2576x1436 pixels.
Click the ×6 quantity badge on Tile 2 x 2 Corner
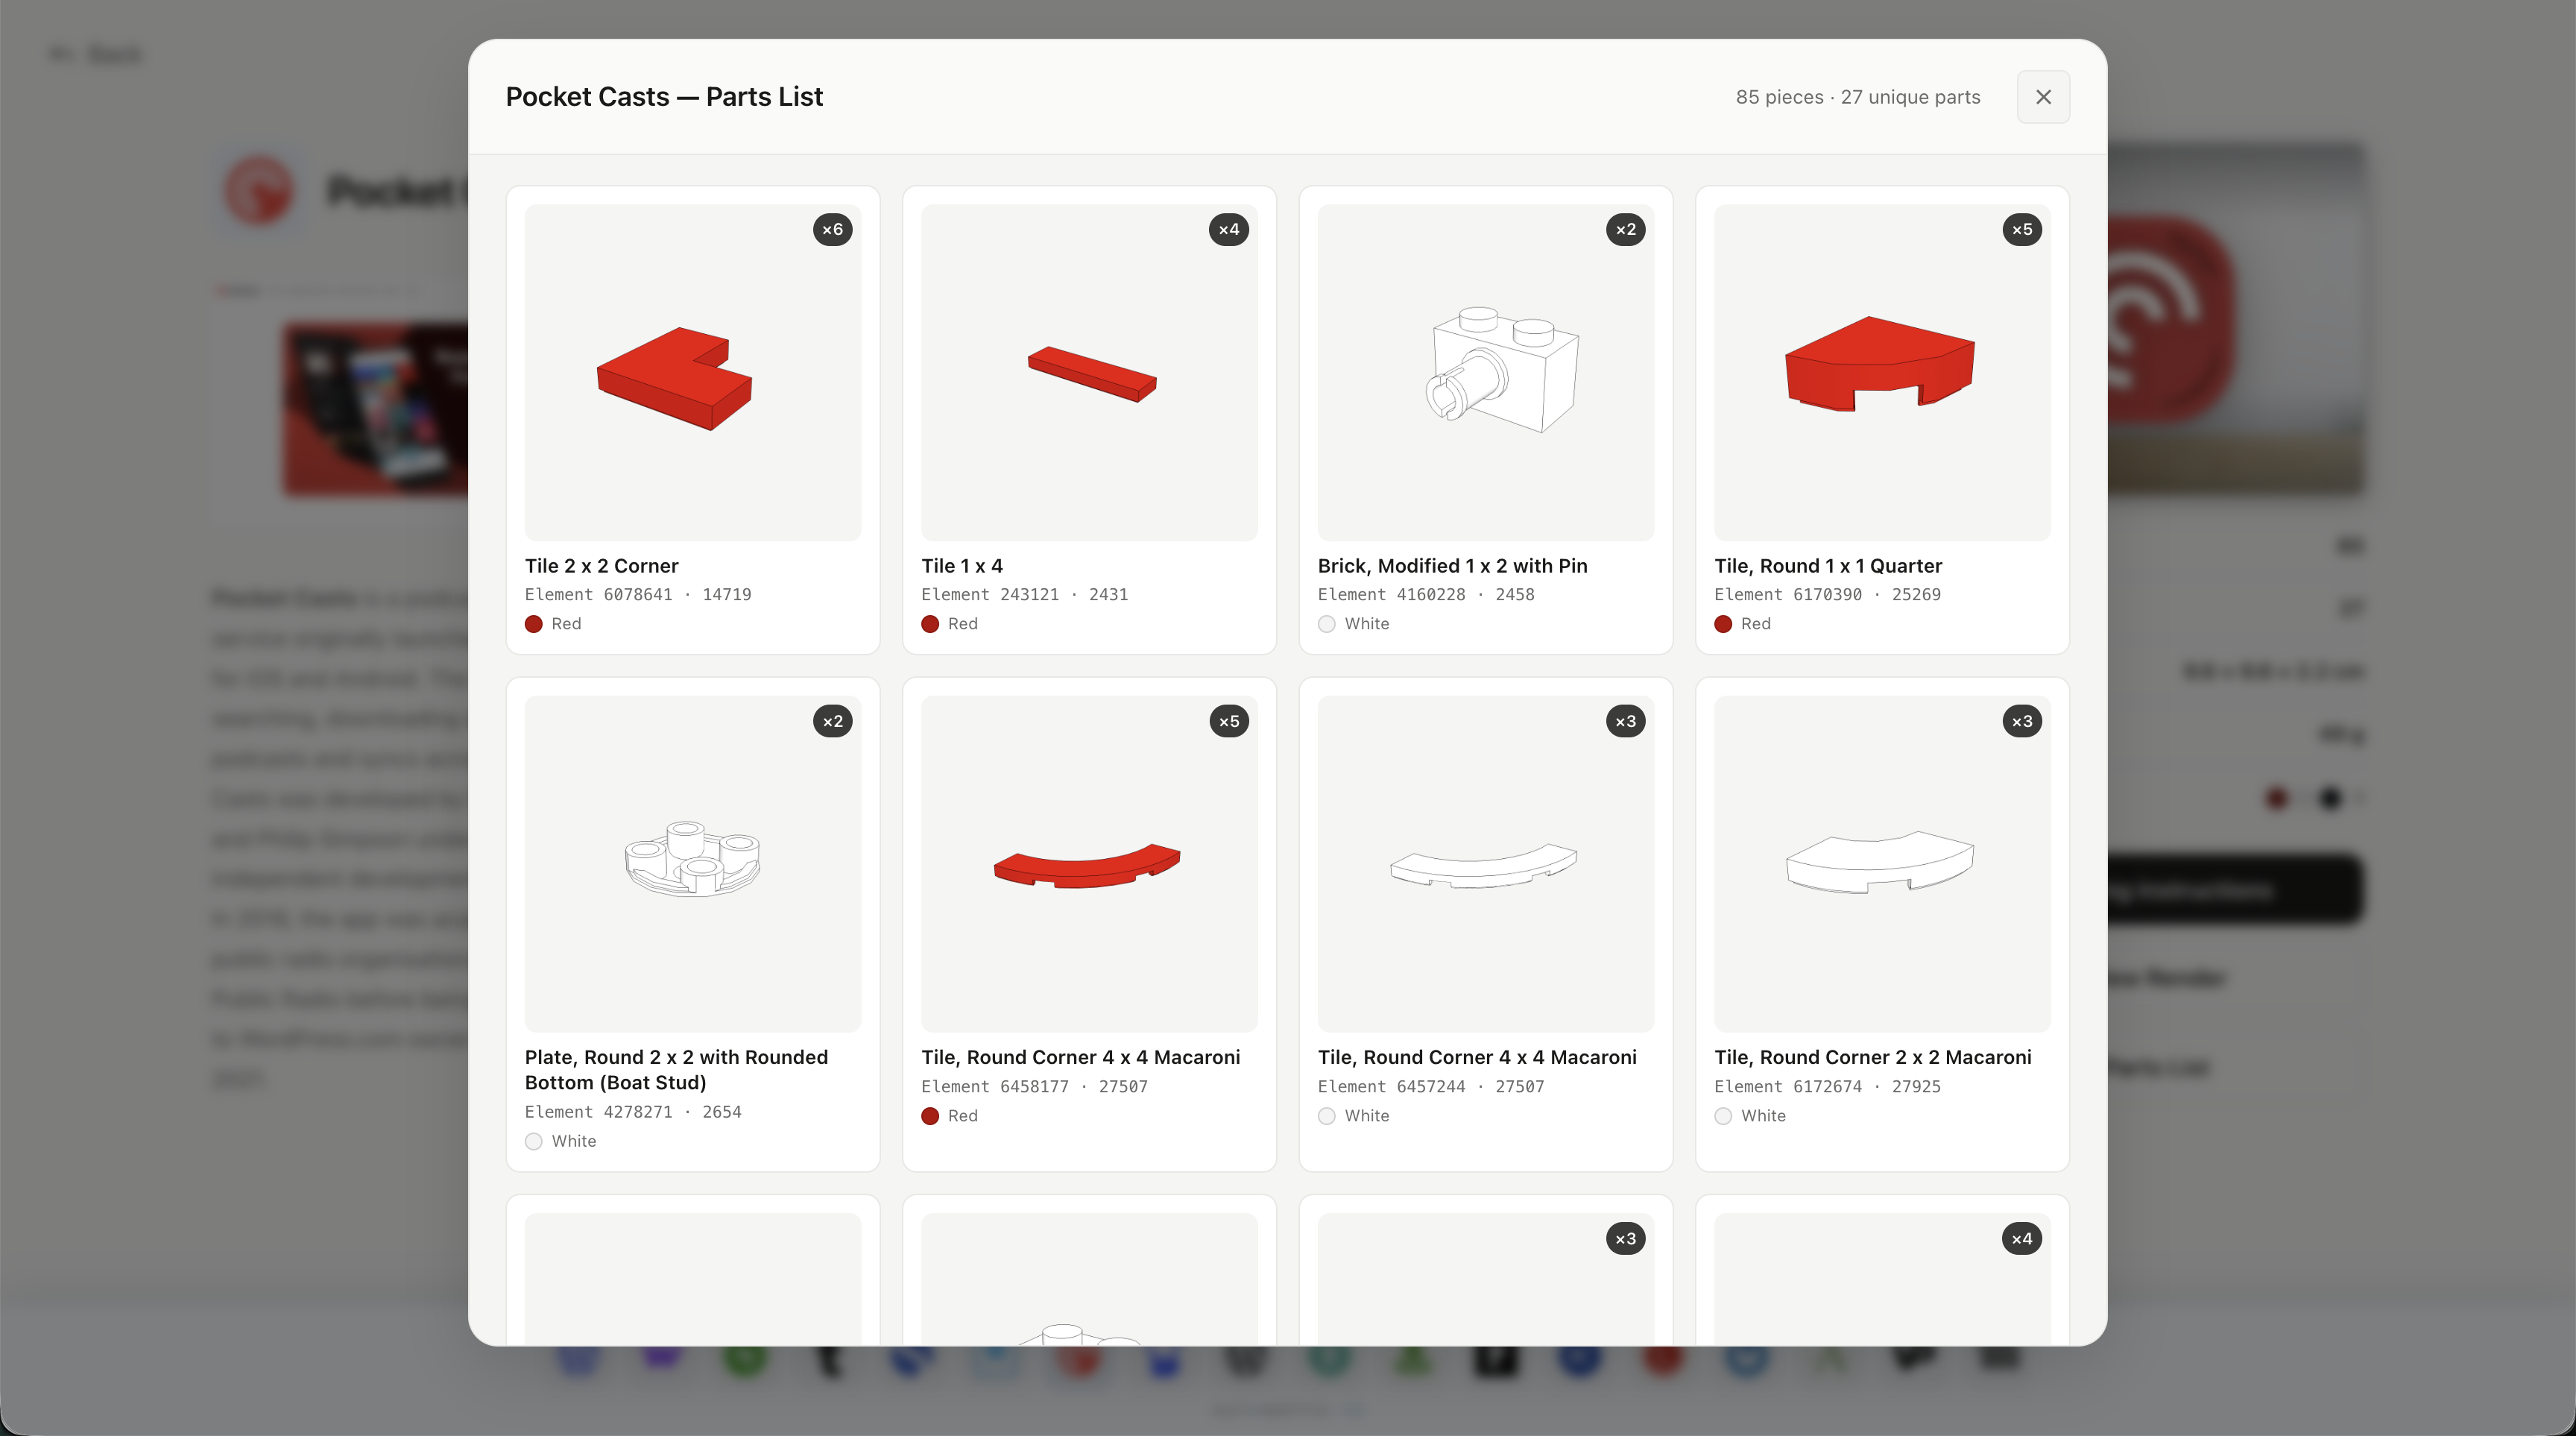coord(833,230)
